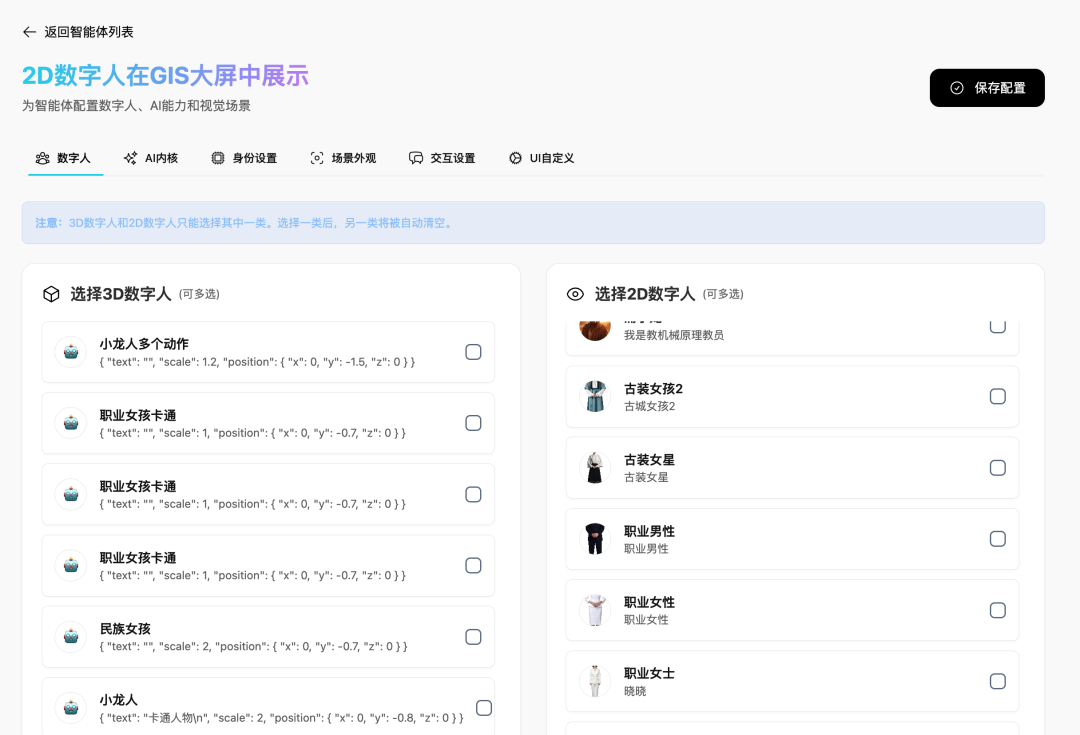Switch to the UI自定义 tab
This screenshot has width=1080, height=735.
tap(541, 158)
